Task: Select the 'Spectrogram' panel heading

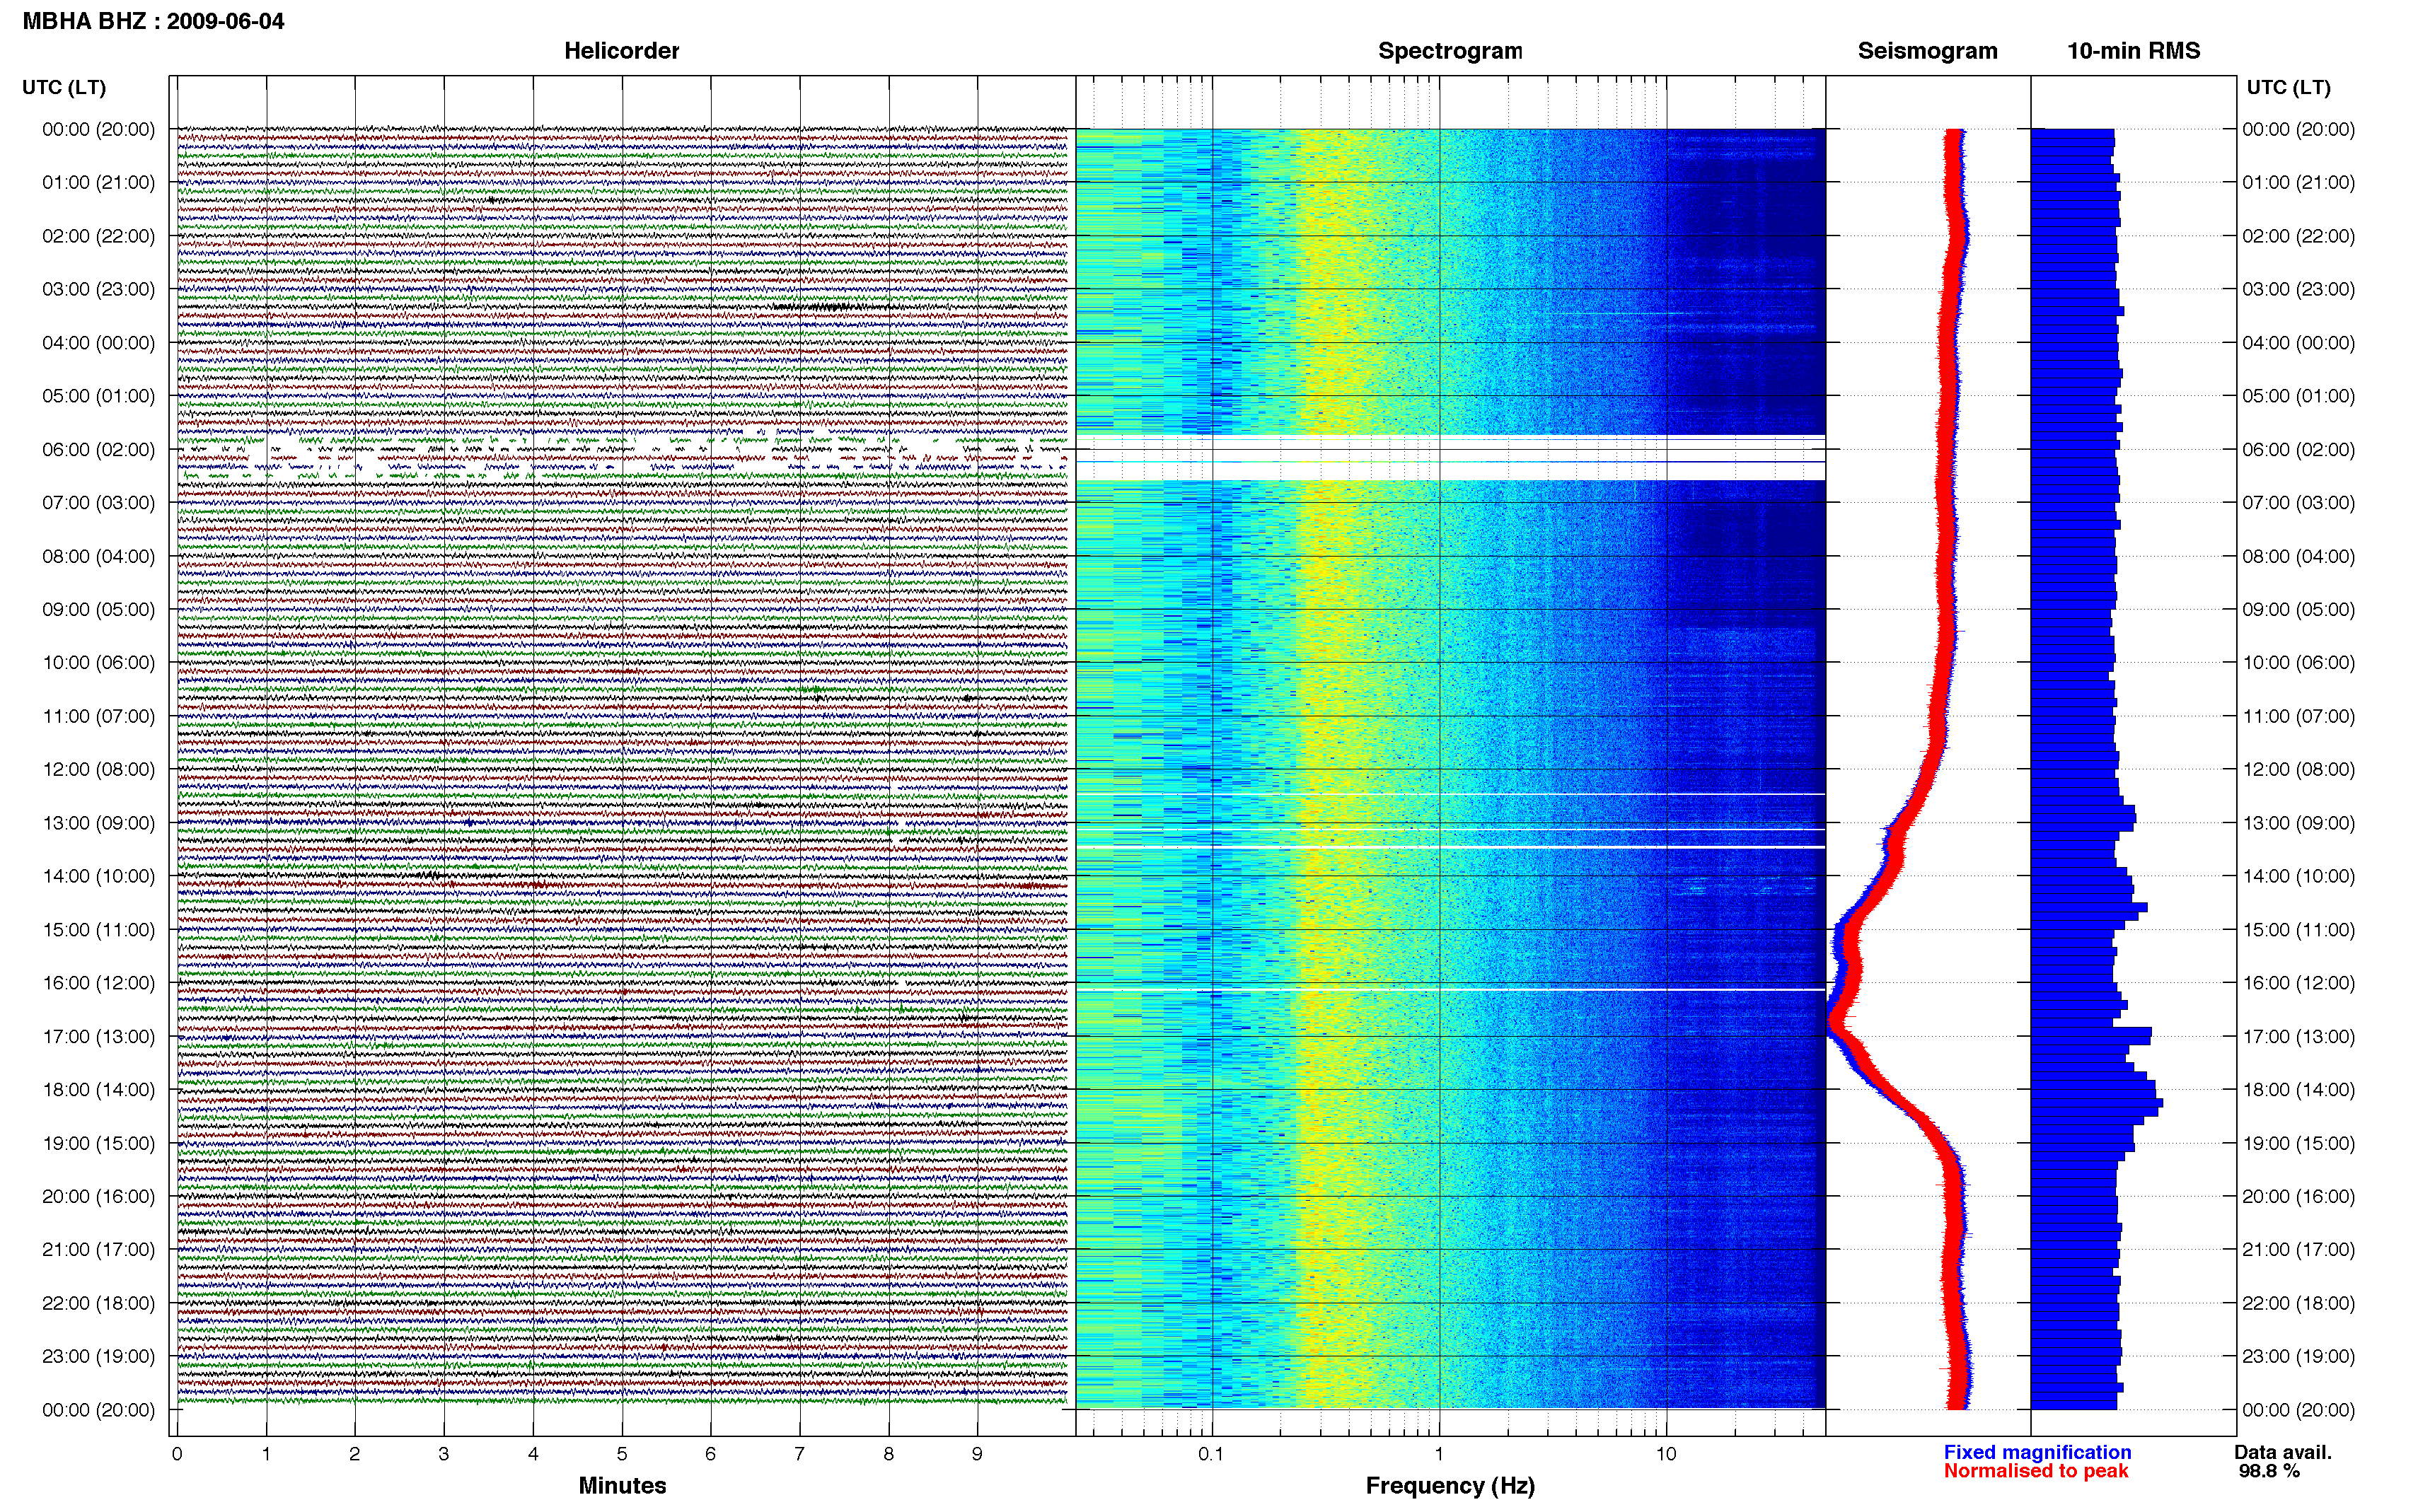Action: click(1450, 51)
